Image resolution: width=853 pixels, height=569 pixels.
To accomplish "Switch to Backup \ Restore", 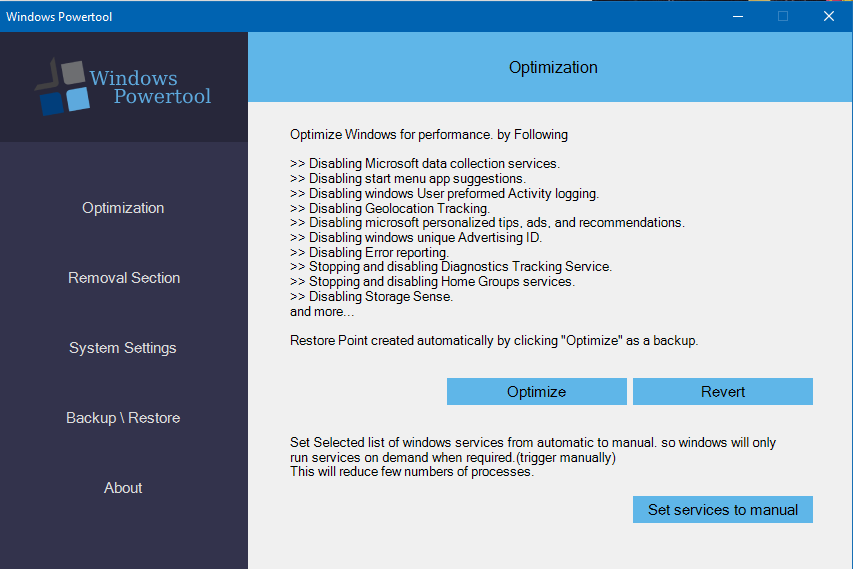I will click(x=123, y=418).
